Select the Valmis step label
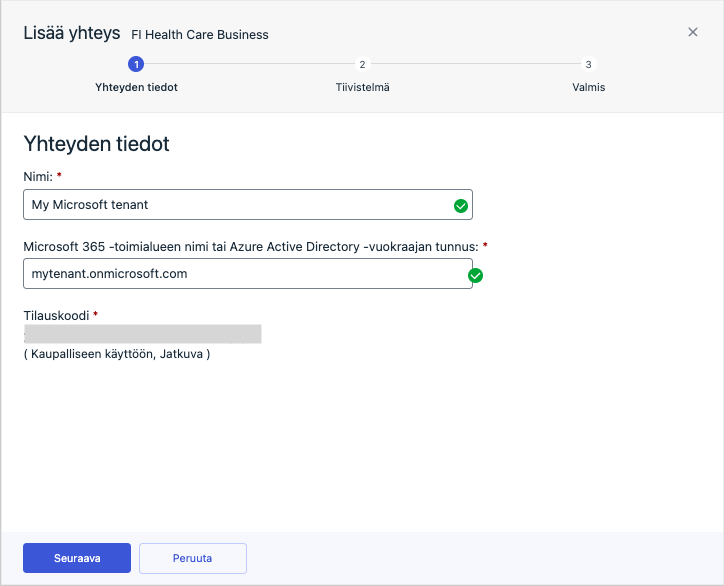 click(x=588, y=87)
